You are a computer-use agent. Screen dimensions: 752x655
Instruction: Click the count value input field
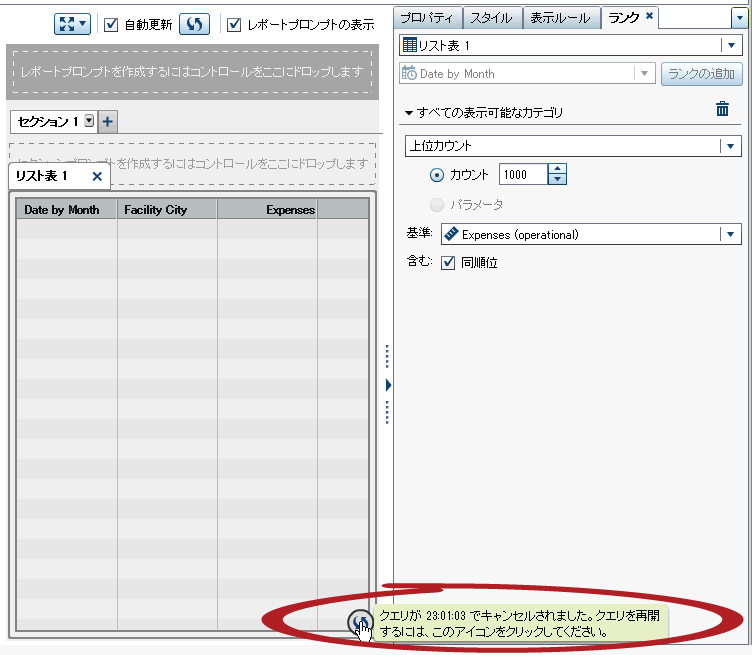522,174
